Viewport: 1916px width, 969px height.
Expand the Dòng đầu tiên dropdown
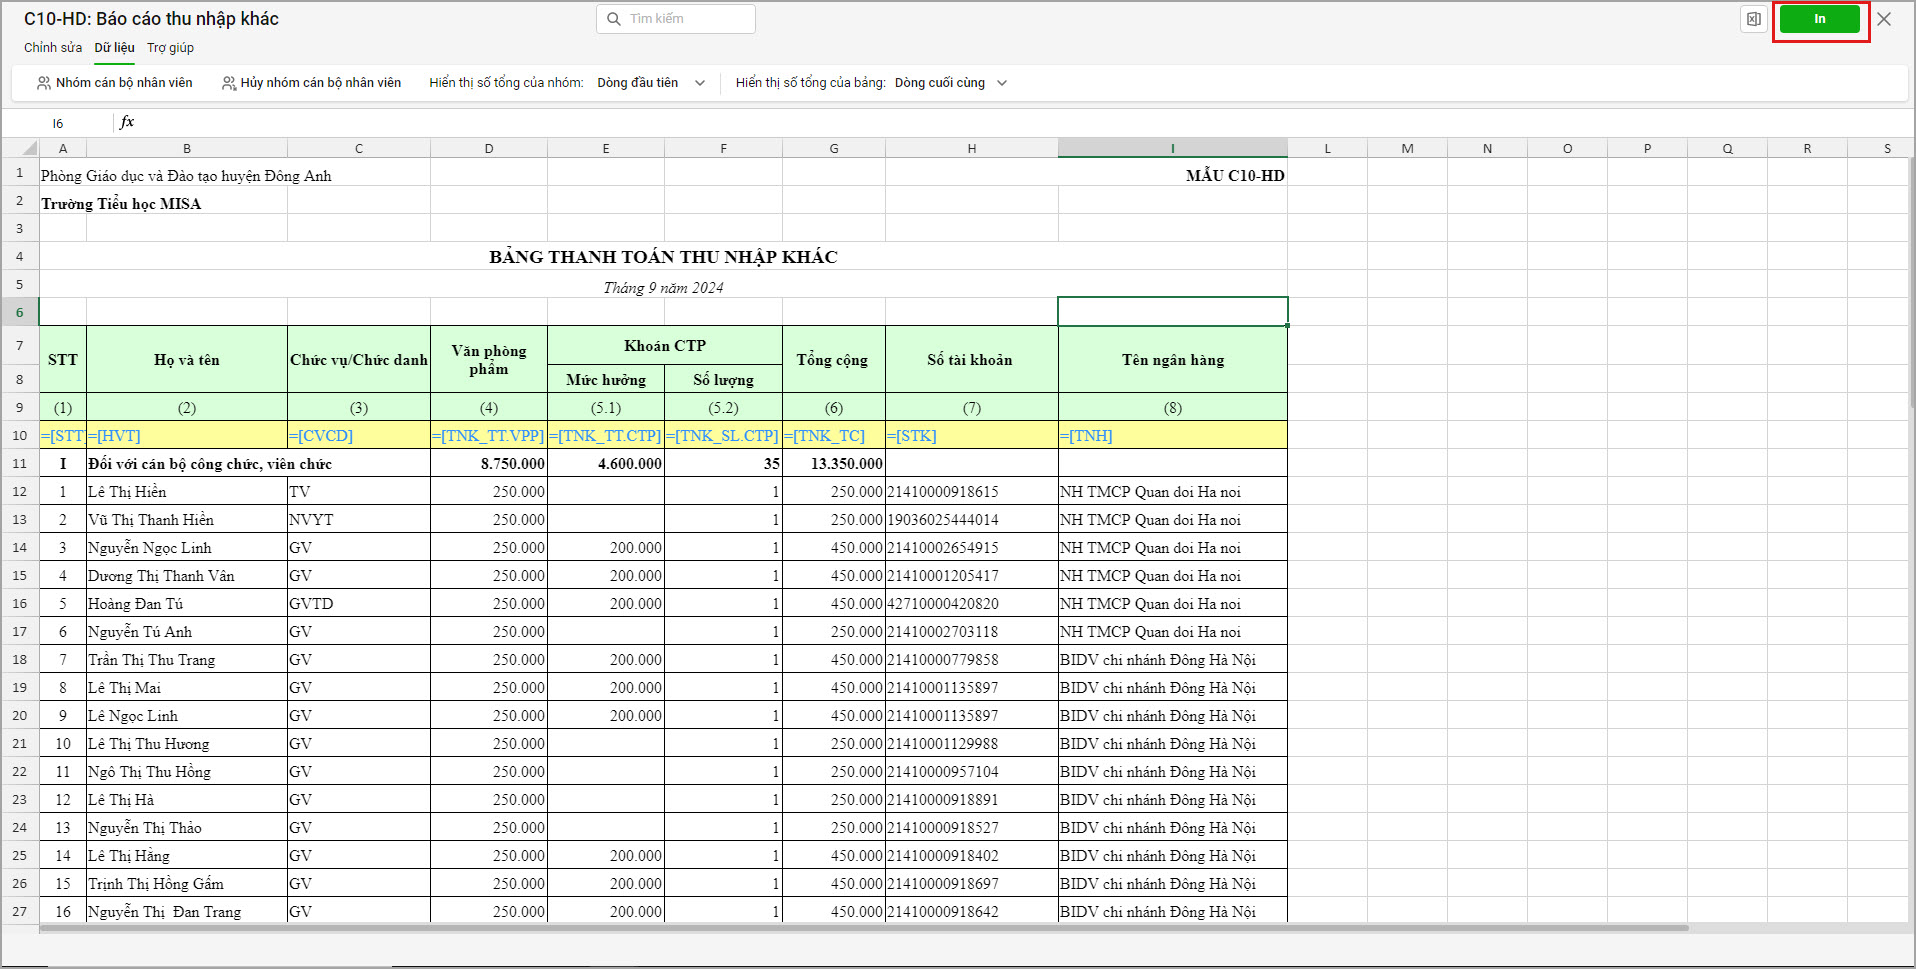tap(652, 83)
